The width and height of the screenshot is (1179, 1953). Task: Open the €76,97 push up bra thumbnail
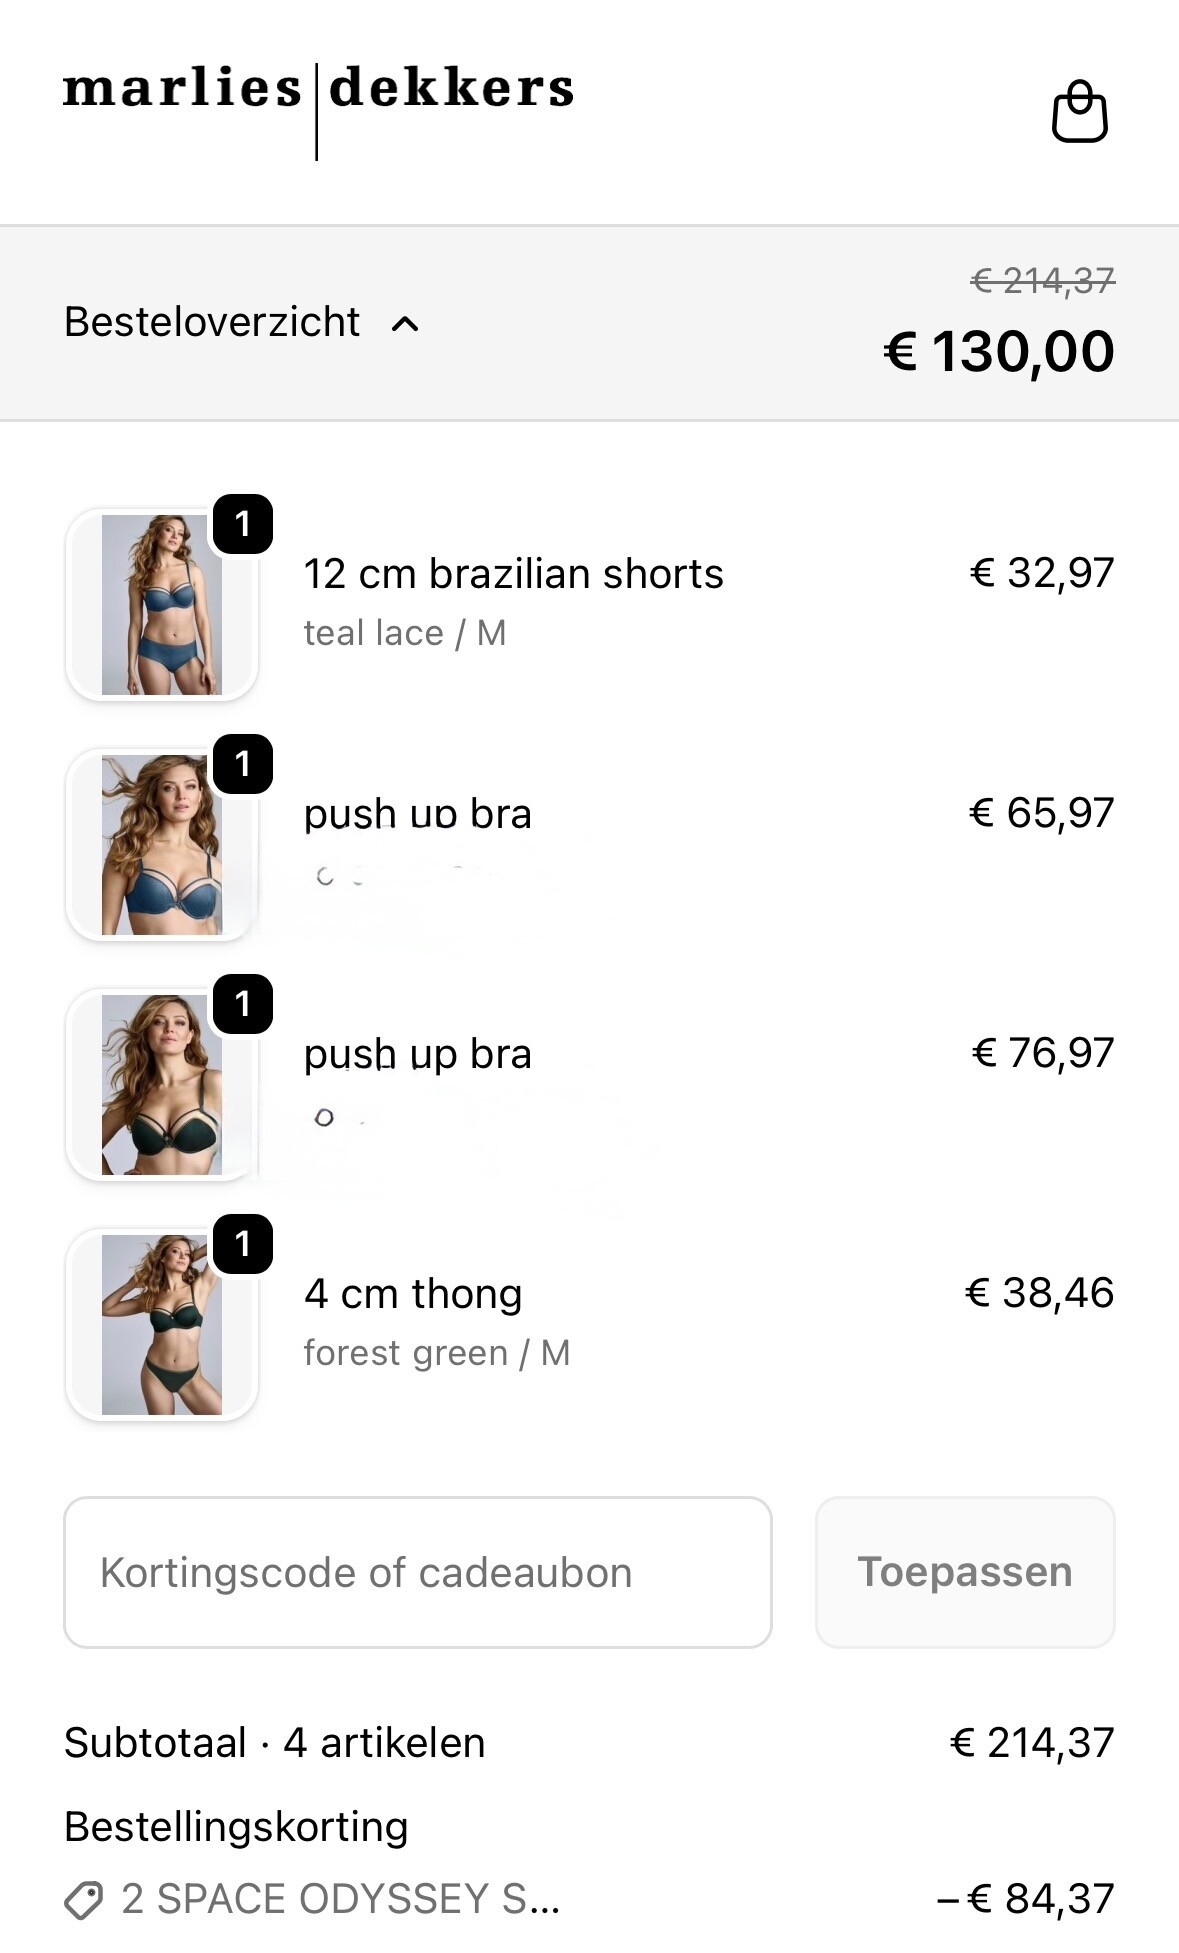pyautogui.click(x=162, y=1085)
